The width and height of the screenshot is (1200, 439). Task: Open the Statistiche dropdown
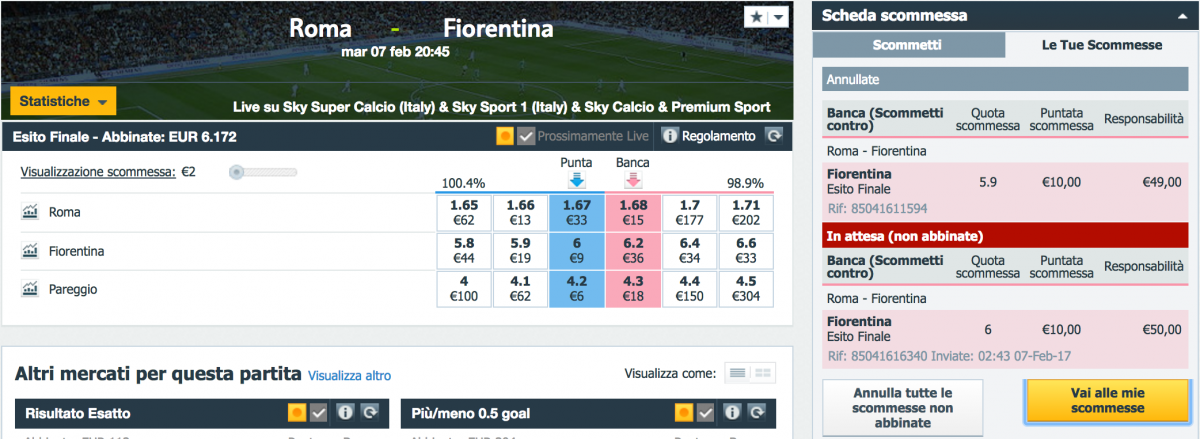click(63, 101)
